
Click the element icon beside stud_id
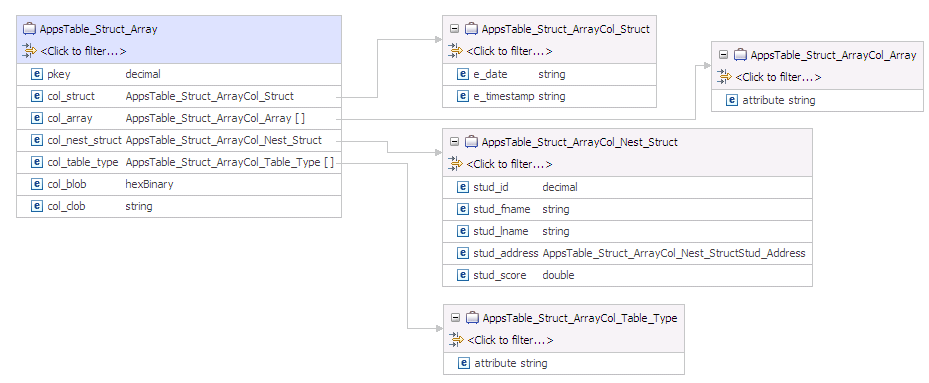pyautogui.click(x=463, y=187)
